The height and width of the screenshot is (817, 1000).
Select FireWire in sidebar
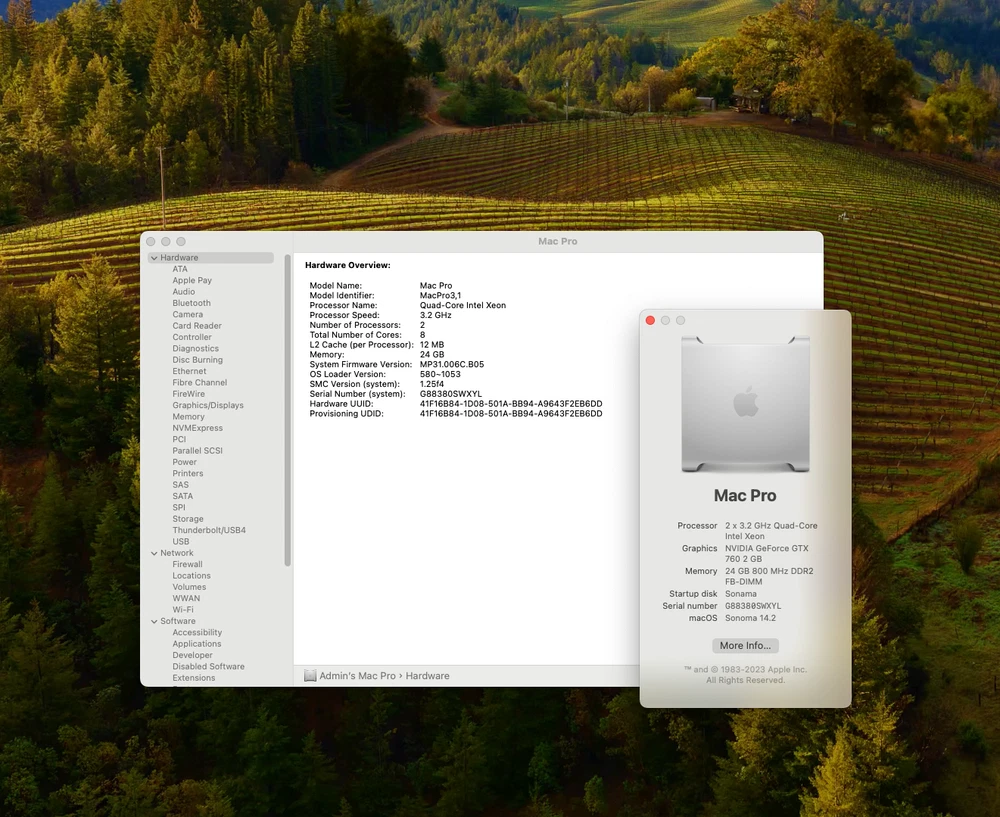189,394
